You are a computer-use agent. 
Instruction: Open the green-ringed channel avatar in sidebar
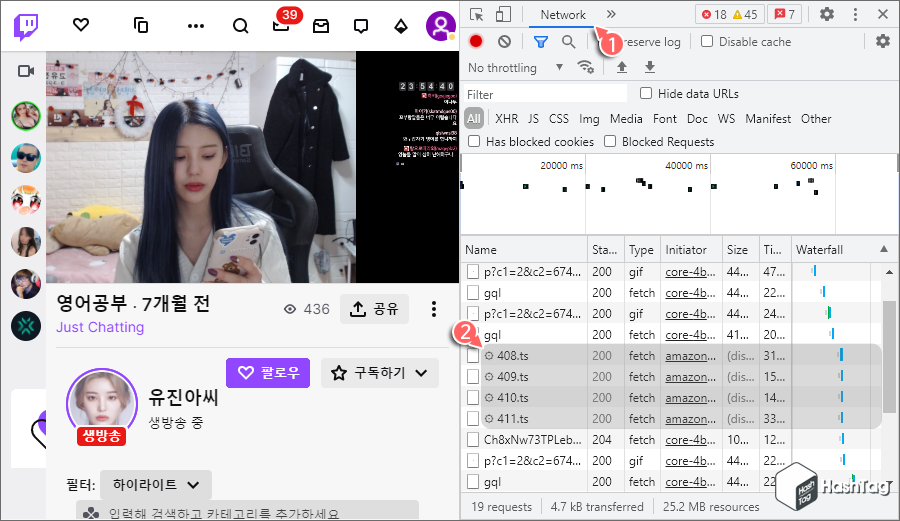coord(26,116)
